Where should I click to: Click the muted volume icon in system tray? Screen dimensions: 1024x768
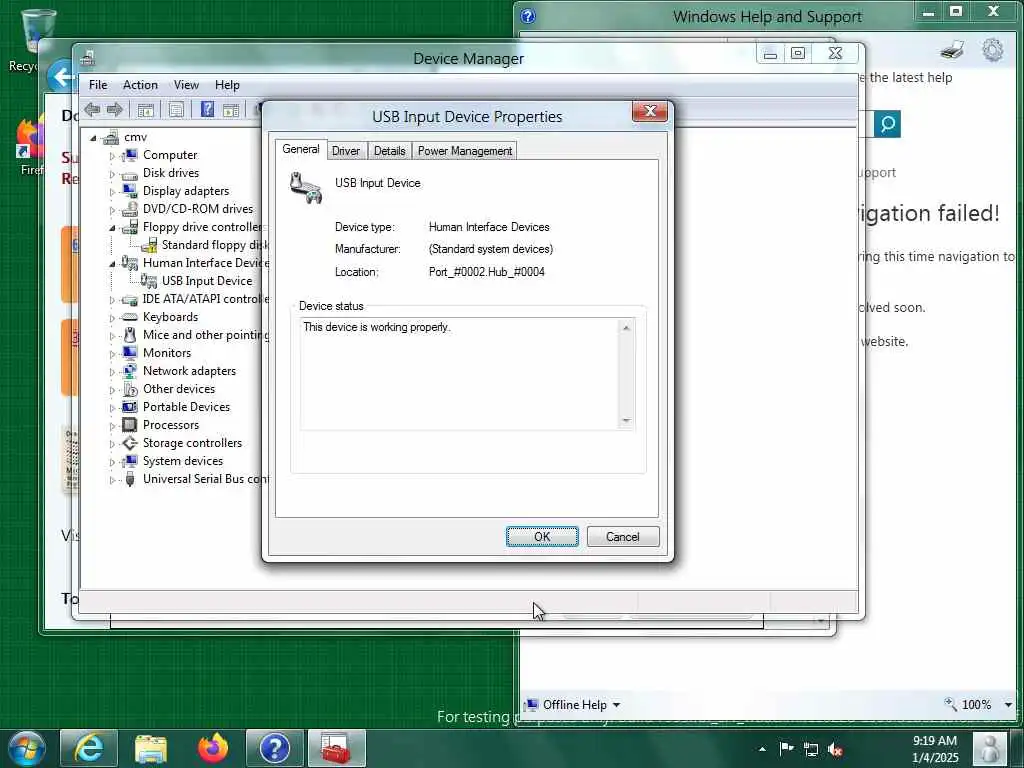click(x=835, y=749)
